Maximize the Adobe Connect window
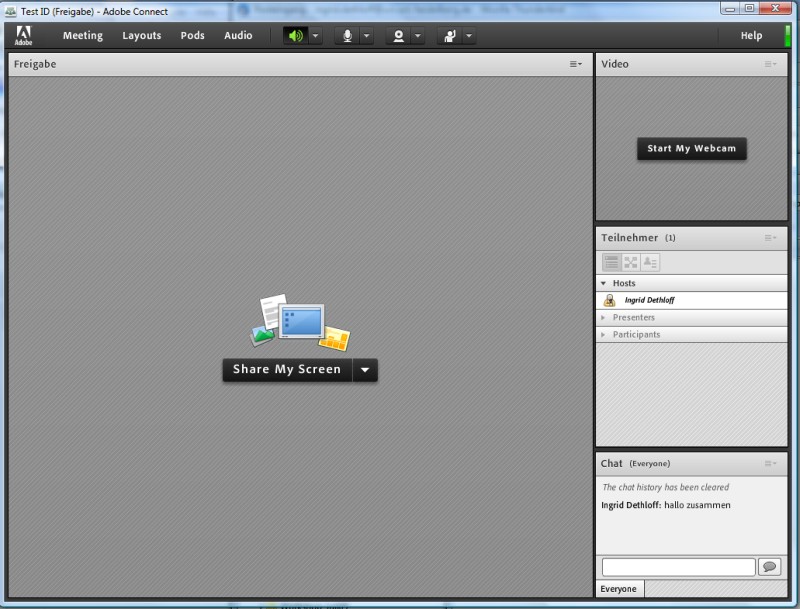Image resolution: width=800 pixels, height=609 pixels. coord(749,9)
